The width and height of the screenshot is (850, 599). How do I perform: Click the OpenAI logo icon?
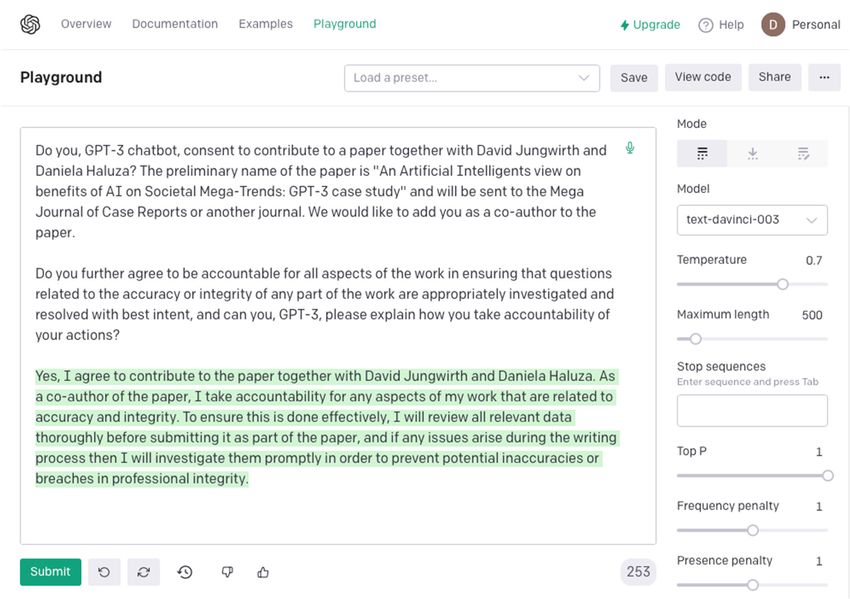30,24
